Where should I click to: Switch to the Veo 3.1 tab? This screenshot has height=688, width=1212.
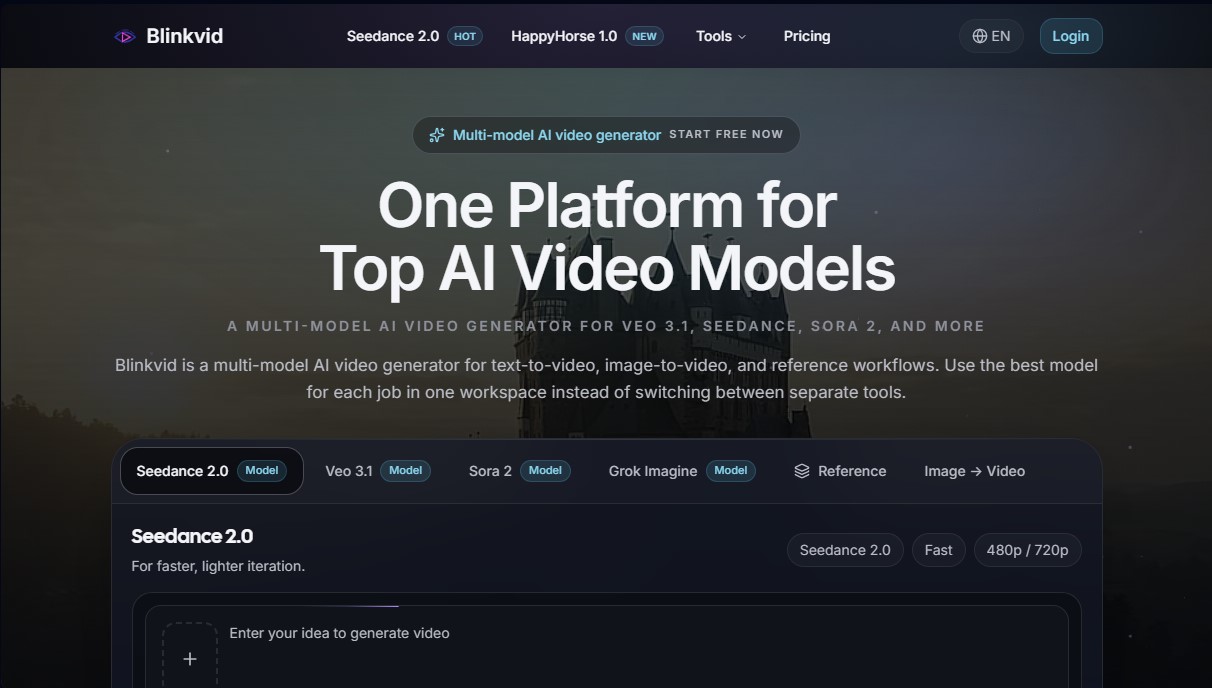click(x=378, y=471)
